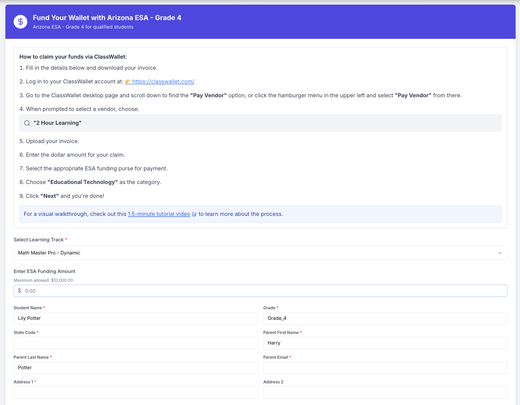The width and height of the screenshot is (520, 405).
Task: Click the step "5. Upload your invoice."
Action: pyautogui.click(x=49, y=141)
